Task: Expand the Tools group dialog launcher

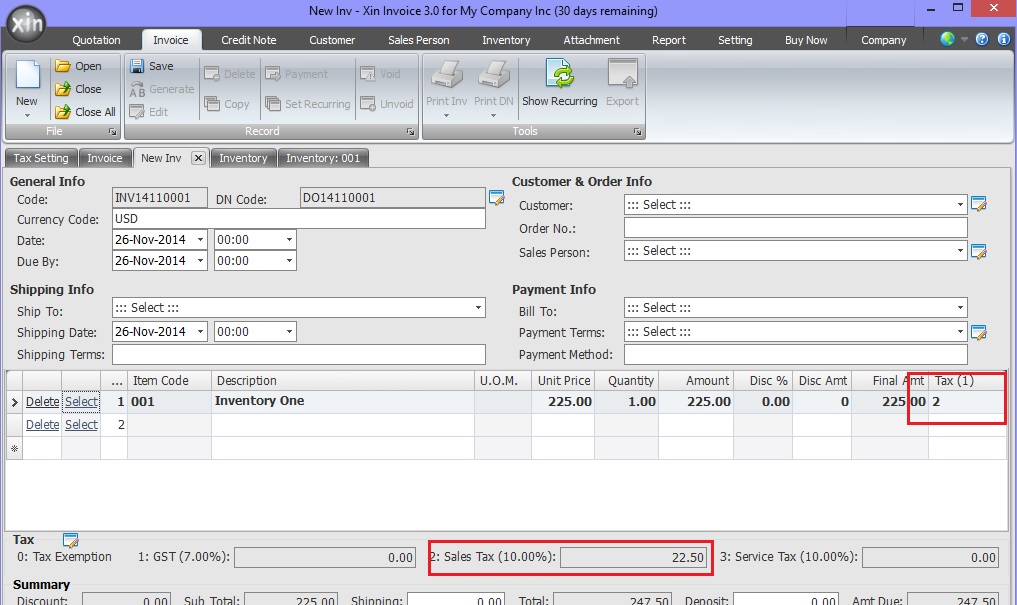Action: [638, 132]
